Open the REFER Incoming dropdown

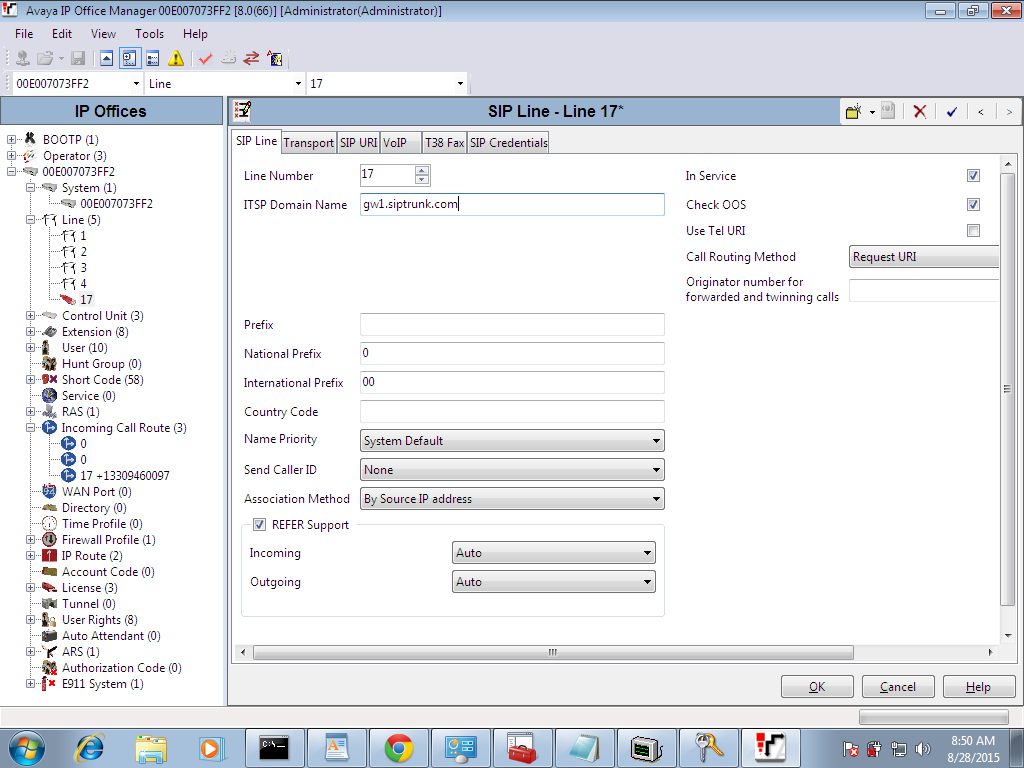[554, 553]
